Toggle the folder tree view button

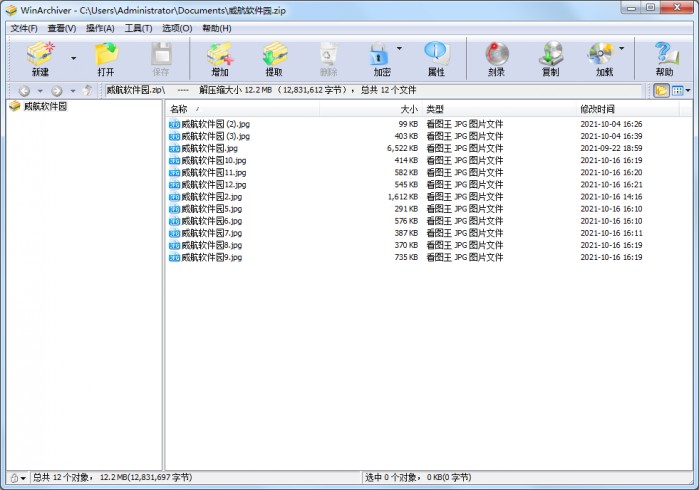click(x=660, y=90)
